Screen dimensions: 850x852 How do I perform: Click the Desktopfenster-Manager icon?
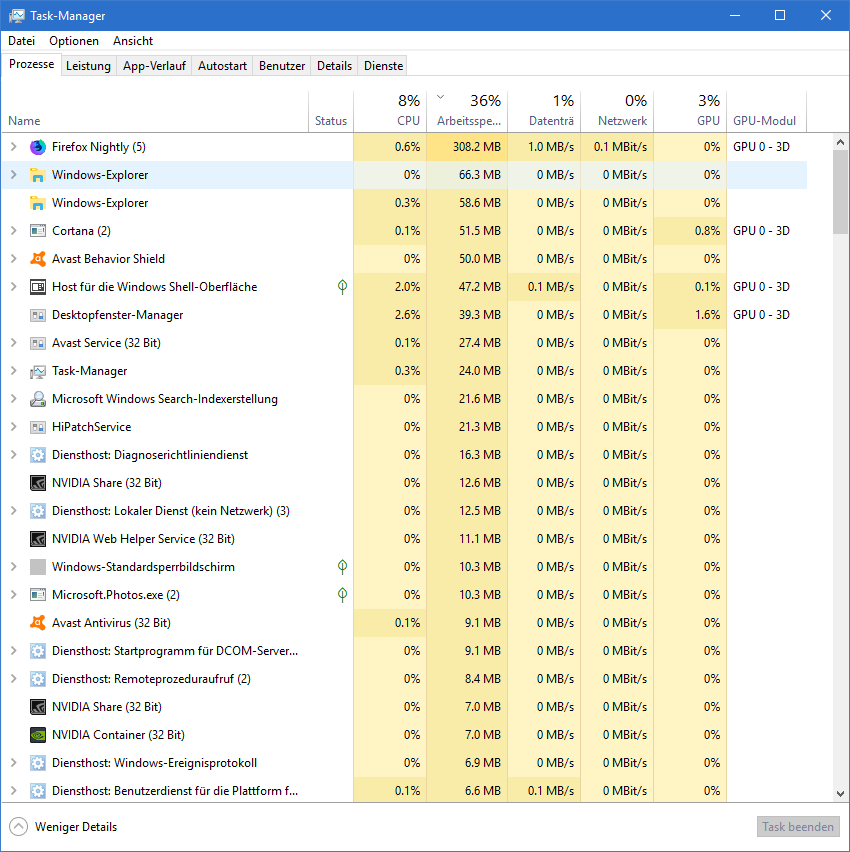coord(38,315)
